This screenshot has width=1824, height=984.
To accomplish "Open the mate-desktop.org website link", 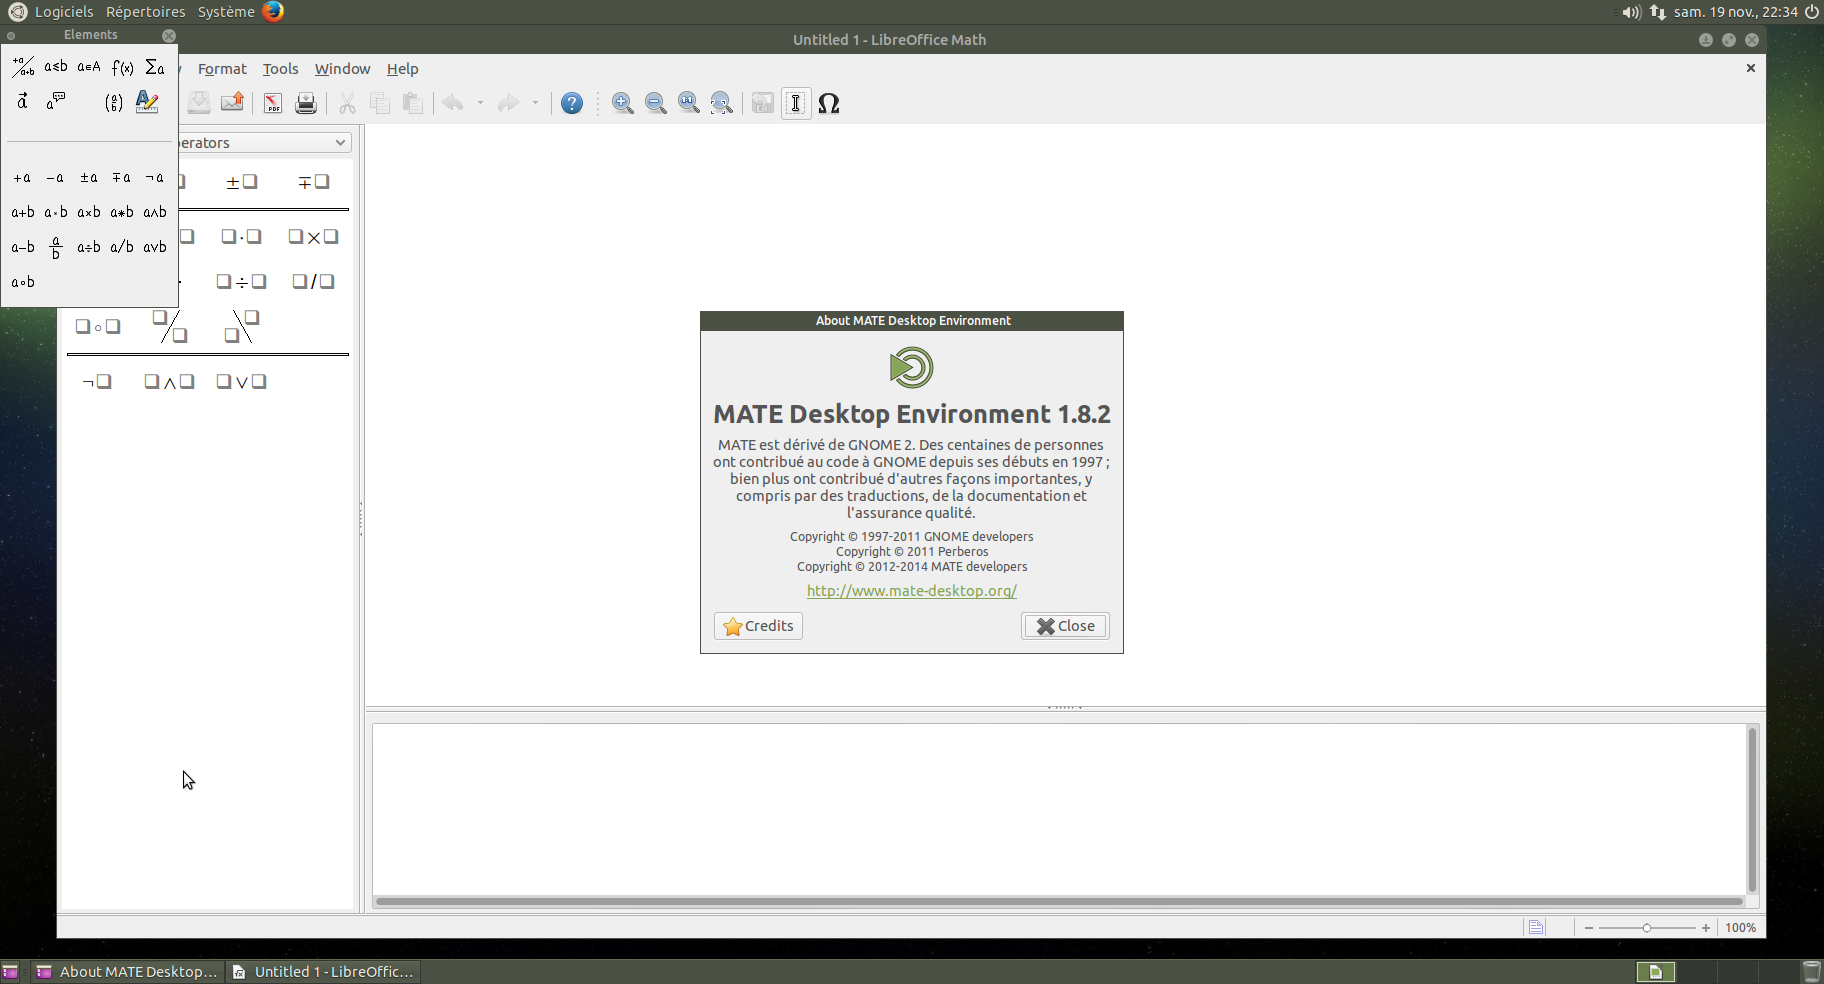I will (911, 591).
